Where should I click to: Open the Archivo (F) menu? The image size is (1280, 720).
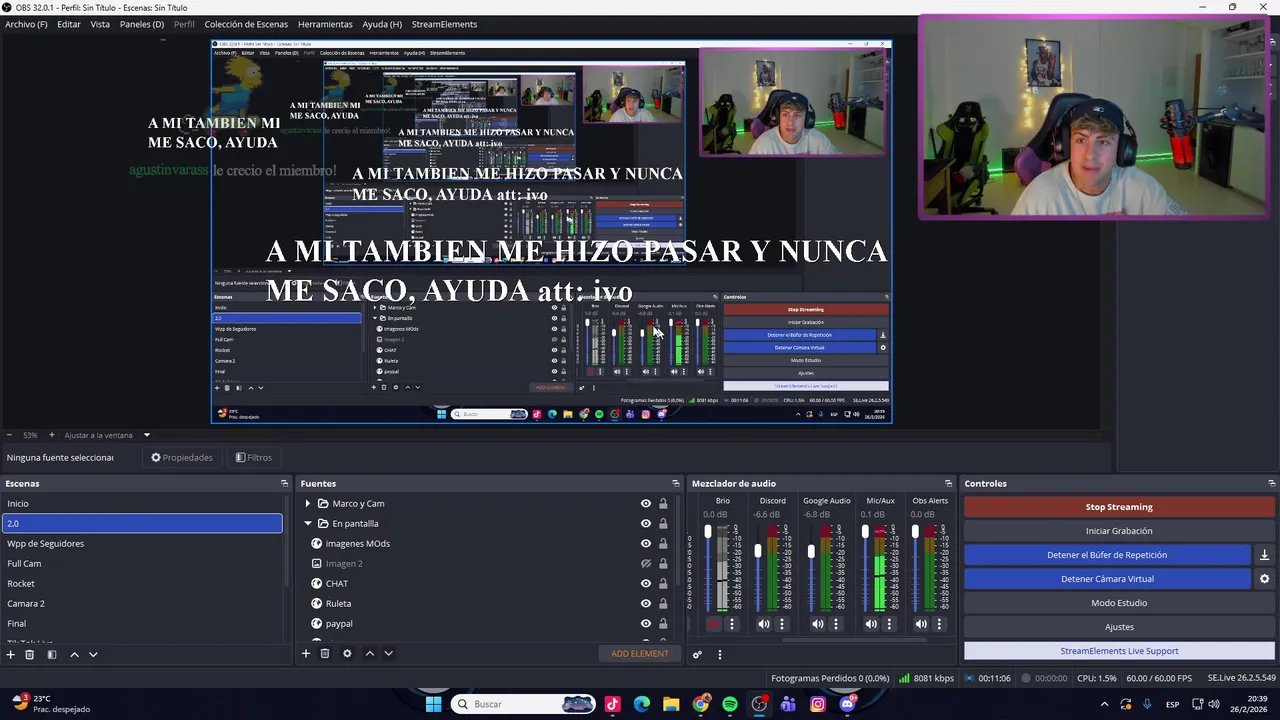26,24
